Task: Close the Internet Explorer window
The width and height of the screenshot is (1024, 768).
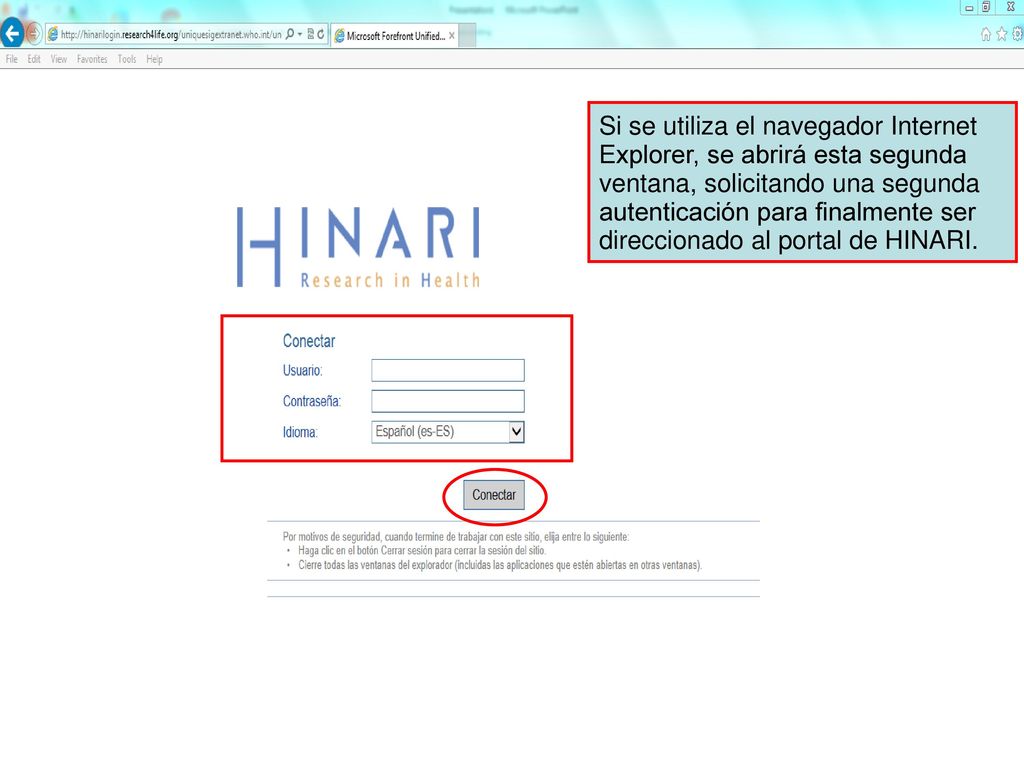Action: pyautogui.click(x=1010, y=7)
